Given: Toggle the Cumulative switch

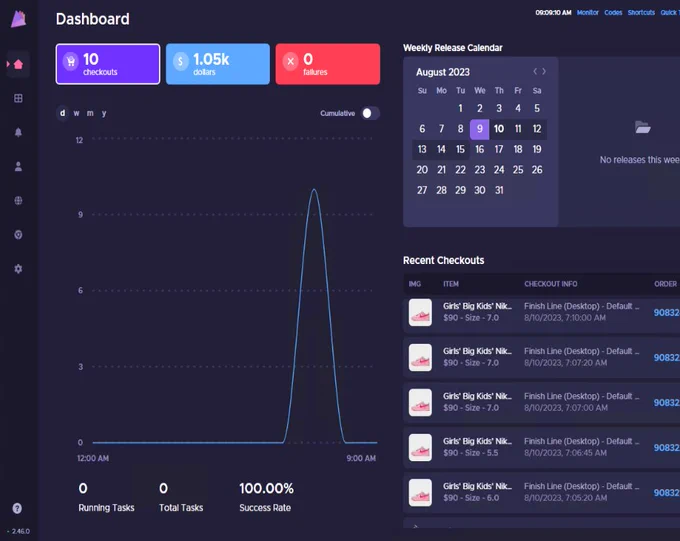Looking at the screenshot, I should coord(371,113).
